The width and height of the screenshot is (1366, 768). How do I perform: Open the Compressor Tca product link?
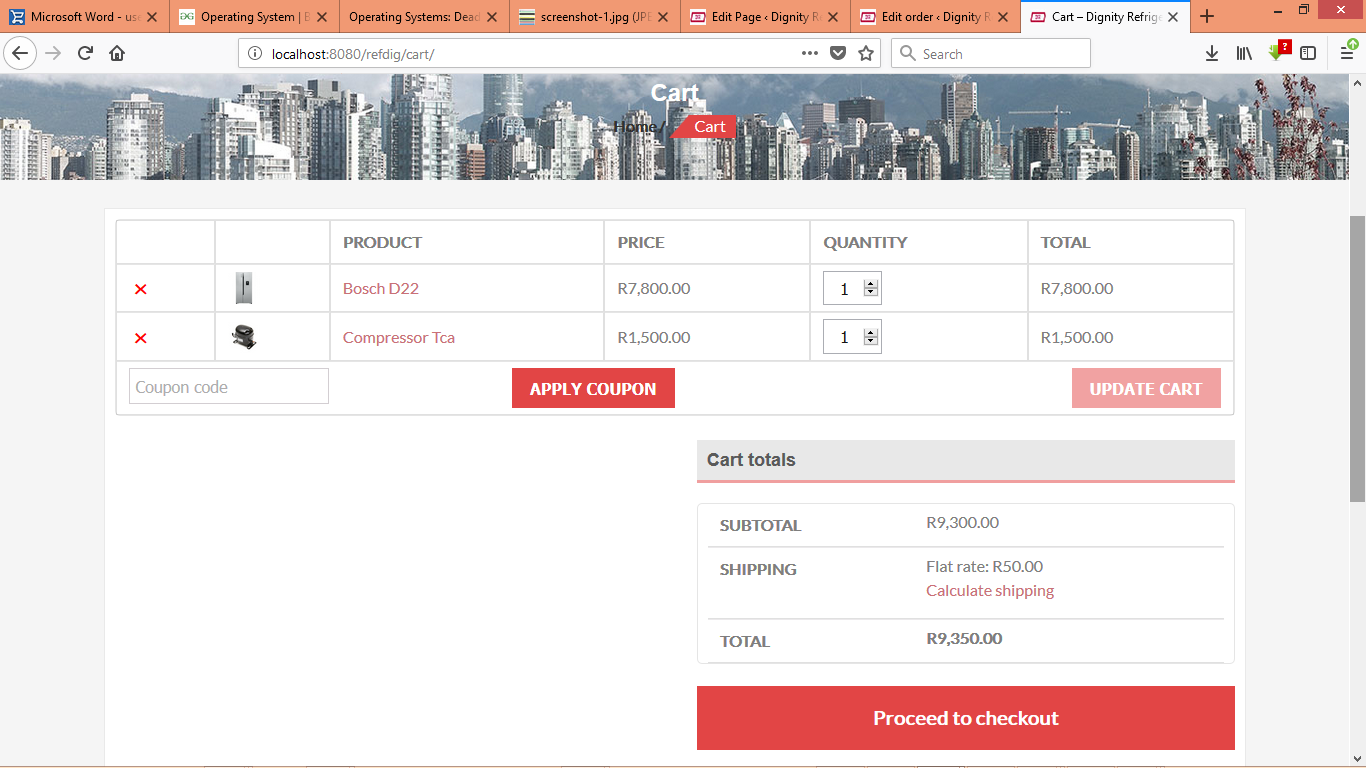point(399,337)
